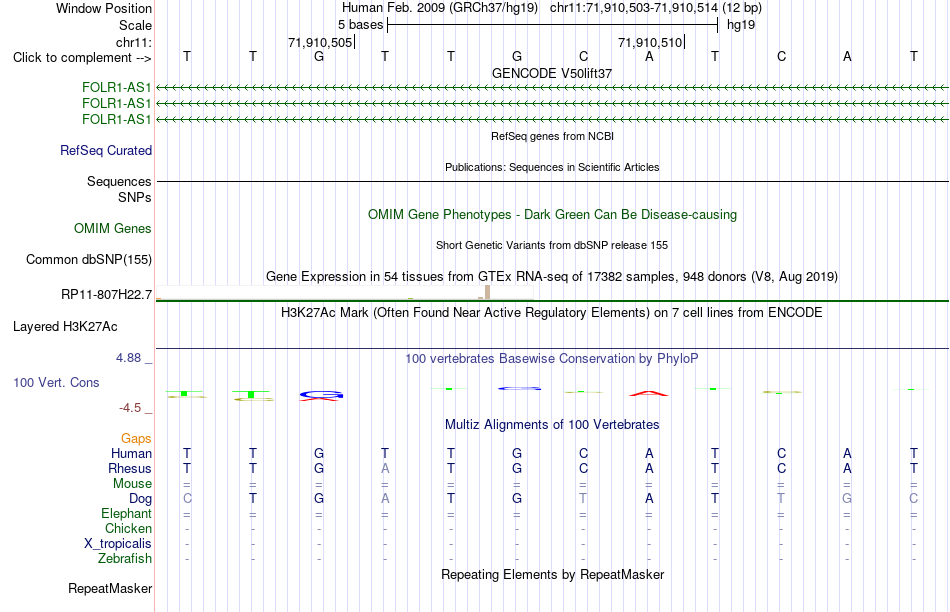Click the OMIM Gene Phenotypes track title
950x612 pixels.
tap(553, 215)
